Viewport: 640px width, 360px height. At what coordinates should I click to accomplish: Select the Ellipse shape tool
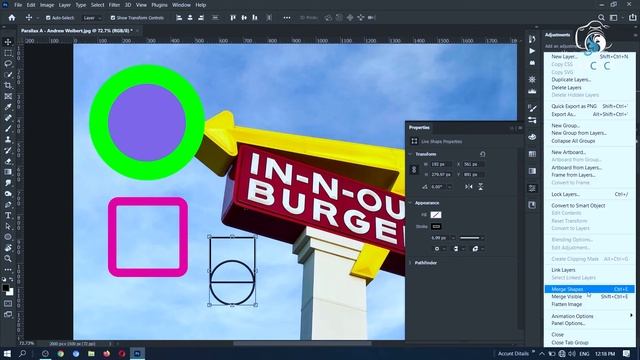(8, 237)
